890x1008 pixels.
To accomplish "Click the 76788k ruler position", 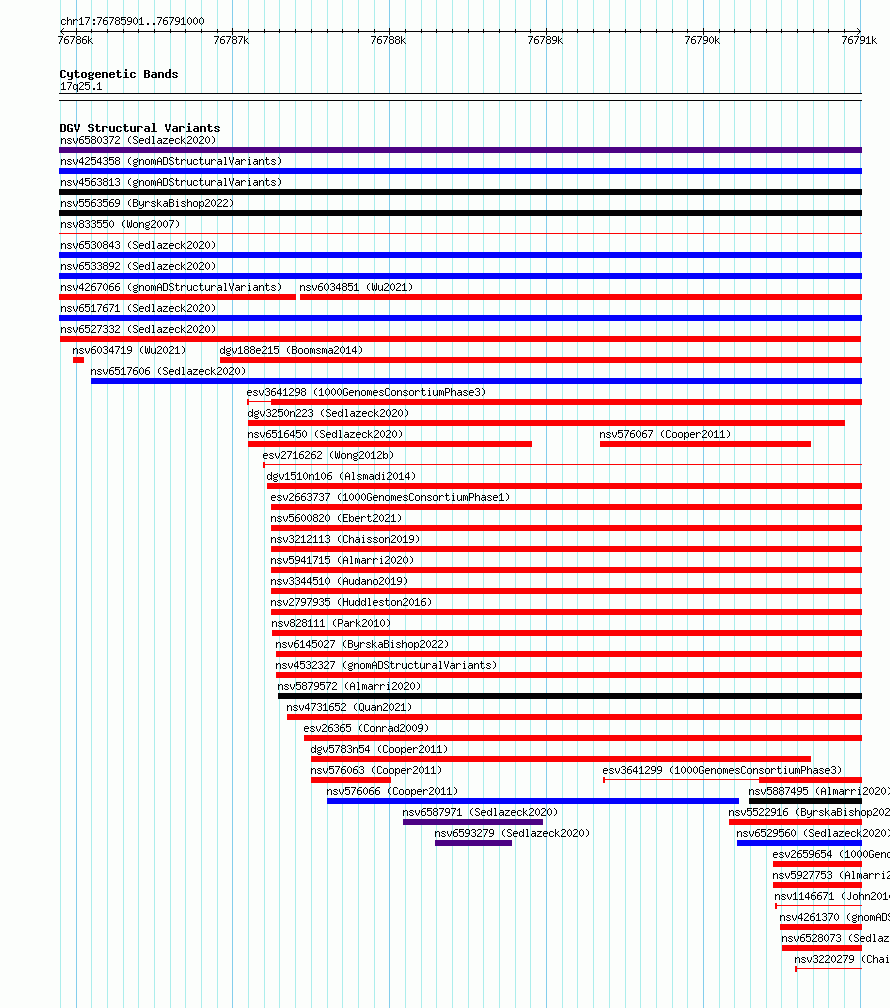I will tap(388, 40).
